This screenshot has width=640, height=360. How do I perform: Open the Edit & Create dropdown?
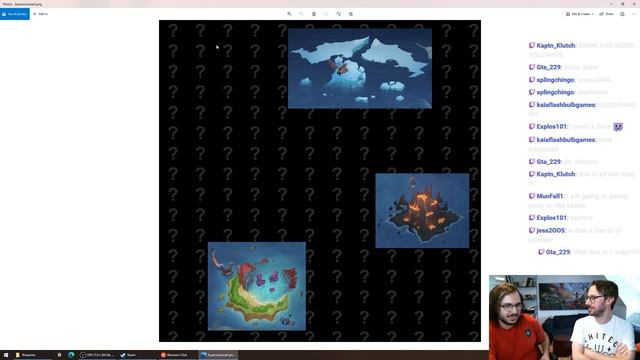pos(579,14)
